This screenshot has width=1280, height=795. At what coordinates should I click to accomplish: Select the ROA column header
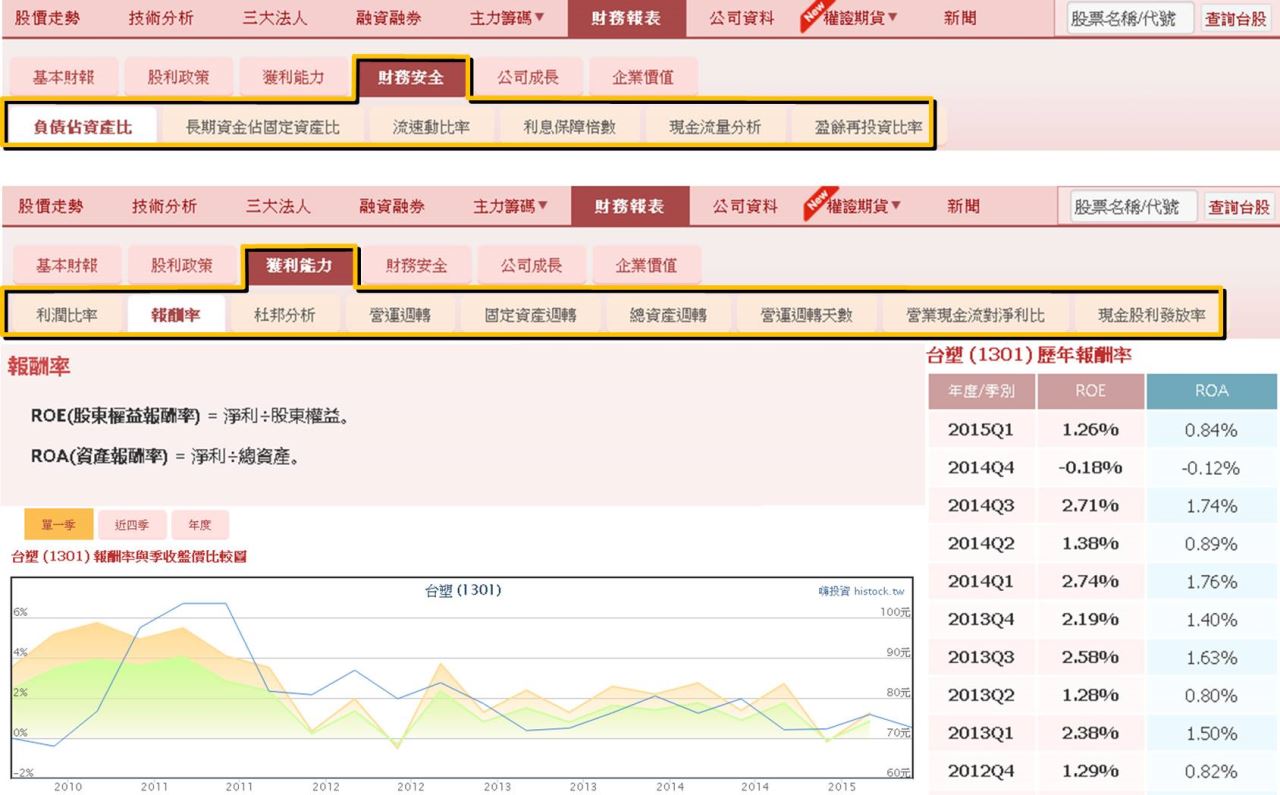pos(1211,391)
